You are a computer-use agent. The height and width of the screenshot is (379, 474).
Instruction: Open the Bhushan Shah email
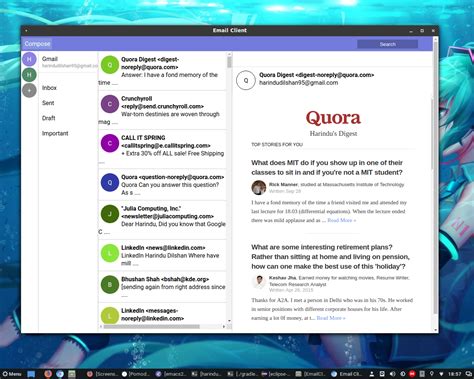click(x=162, y=287)
